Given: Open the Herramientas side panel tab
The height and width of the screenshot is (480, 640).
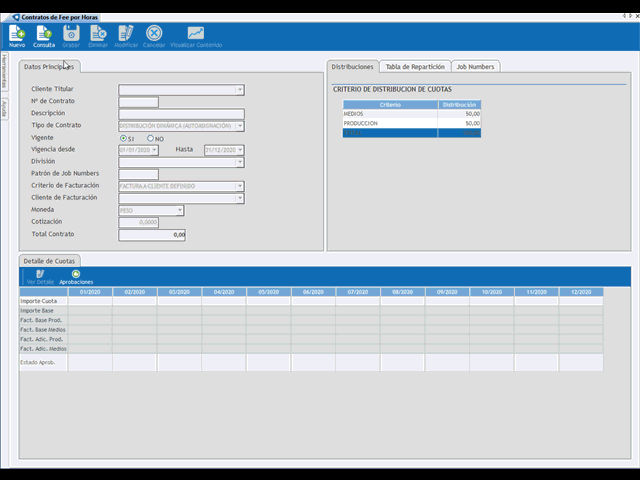Looking at the screenshot, I should coord(4,74).
